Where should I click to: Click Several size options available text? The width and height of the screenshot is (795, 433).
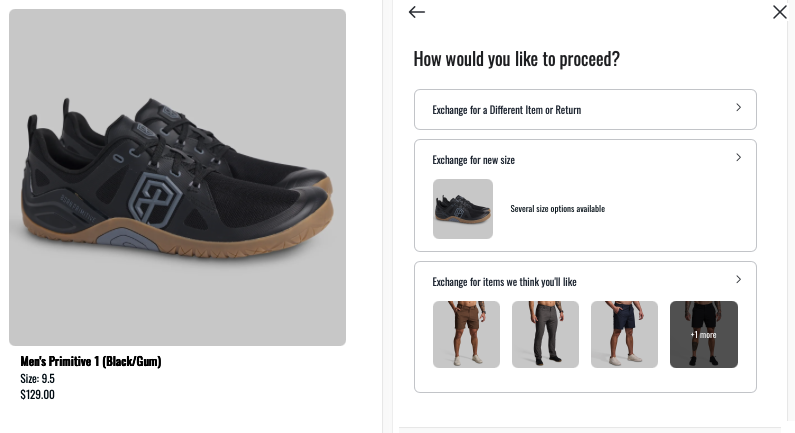[557, 209]
